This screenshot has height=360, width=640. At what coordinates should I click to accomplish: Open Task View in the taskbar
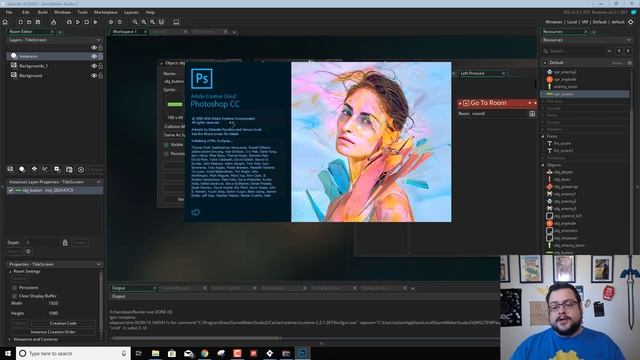139,353
